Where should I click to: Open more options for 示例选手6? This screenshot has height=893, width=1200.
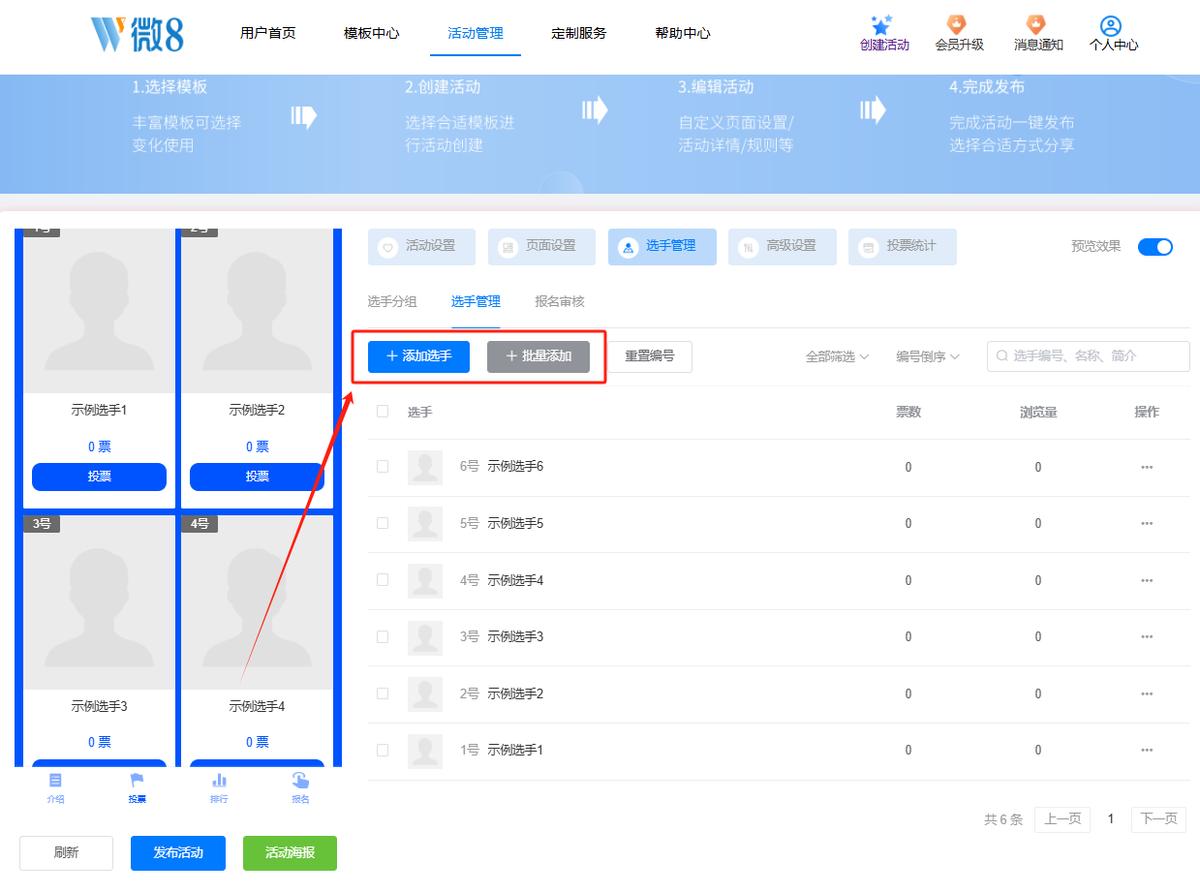[1147, 467]
